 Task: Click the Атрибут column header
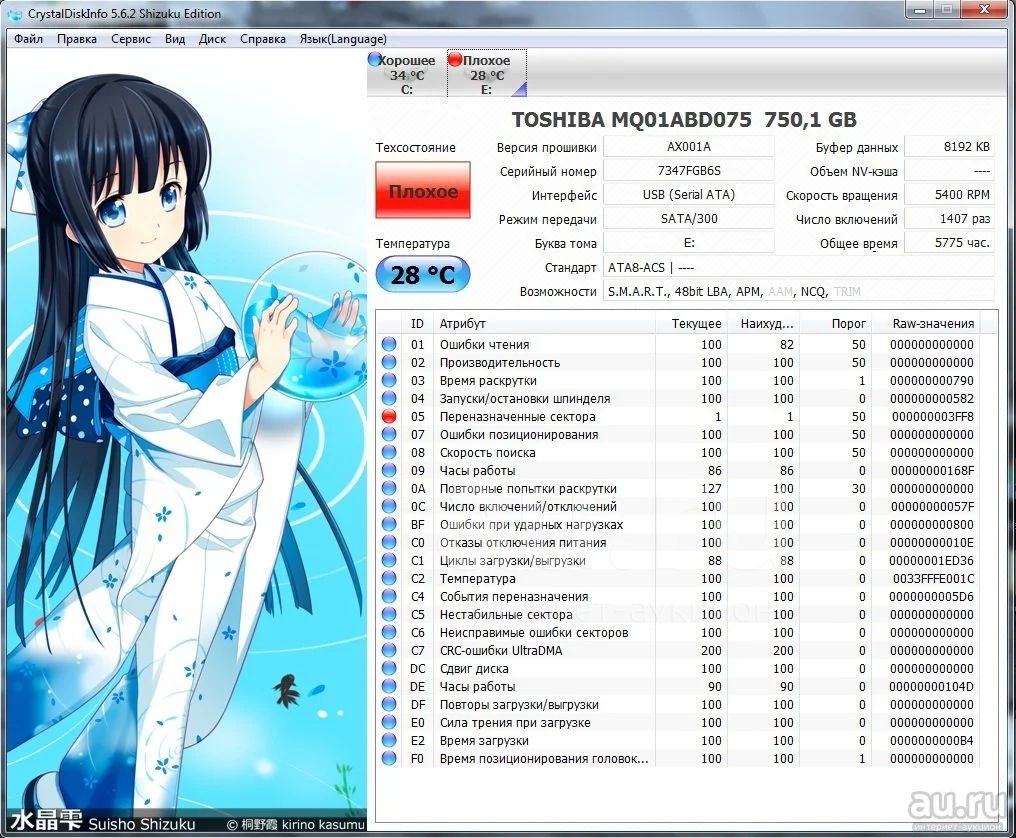[x=544, y=323]
